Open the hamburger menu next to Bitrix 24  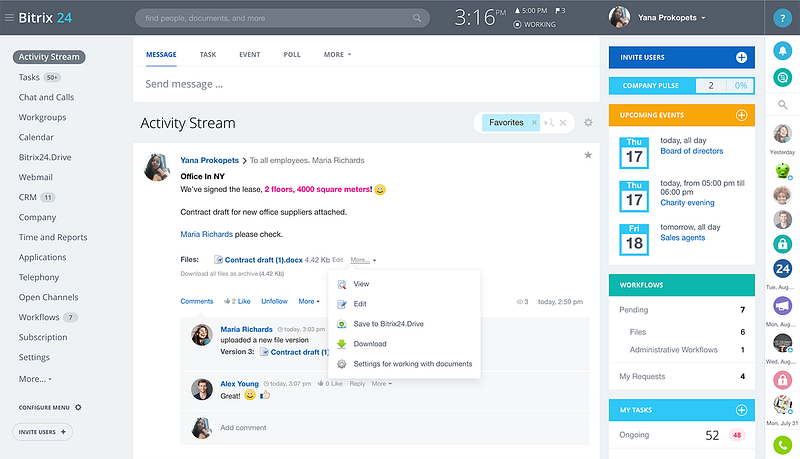coord(9,18)
